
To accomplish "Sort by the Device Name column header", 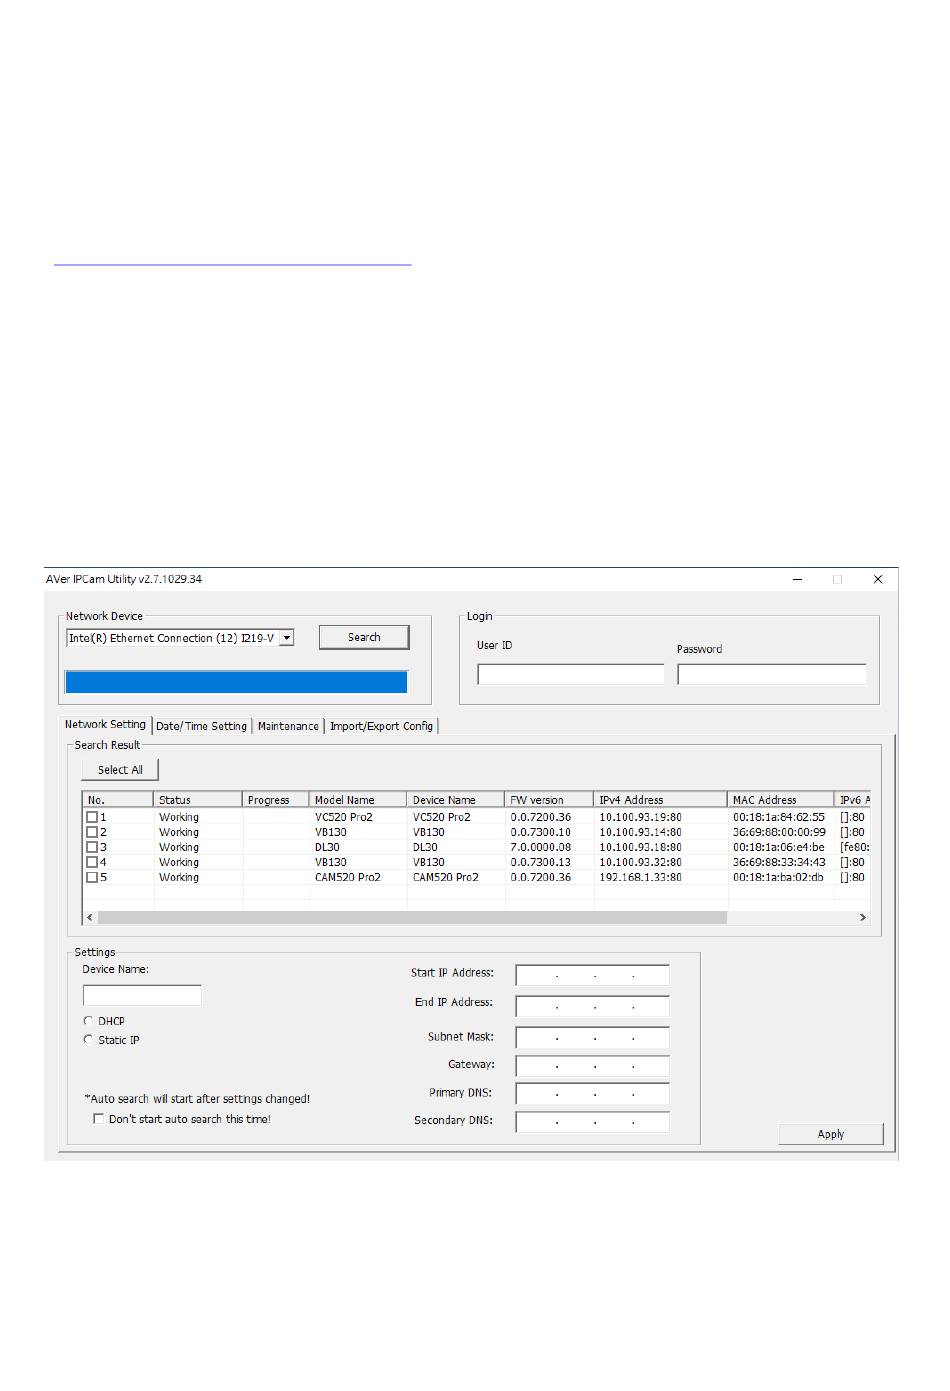I will point(456,800).
